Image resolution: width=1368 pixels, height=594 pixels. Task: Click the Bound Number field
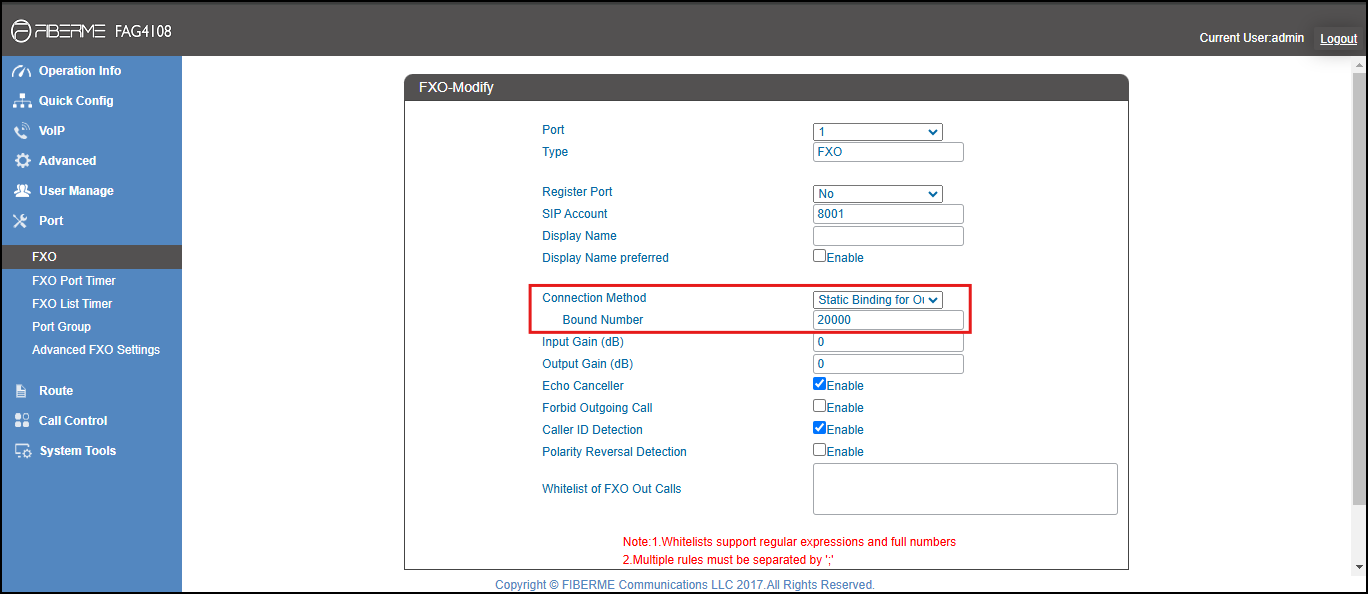click(888, 320)
